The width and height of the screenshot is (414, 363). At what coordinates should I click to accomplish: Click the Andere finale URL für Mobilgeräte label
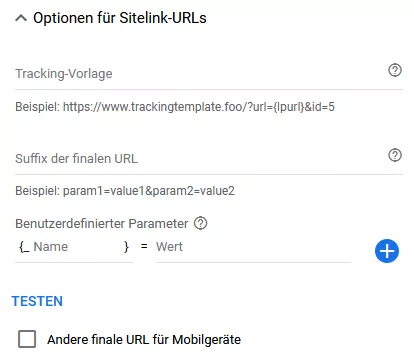point(144,340)
